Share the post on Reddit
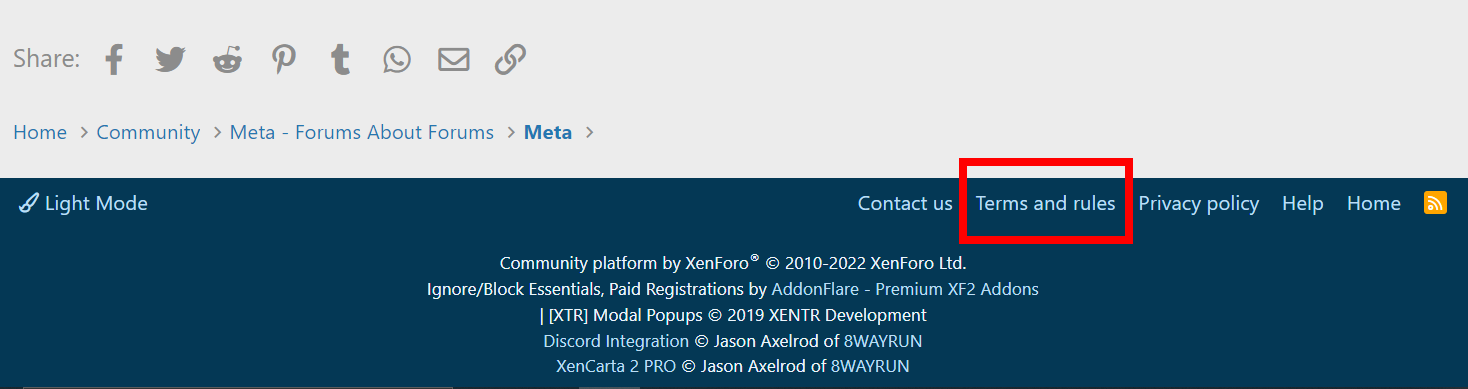The image size is (1468, 389). [227, 59]
